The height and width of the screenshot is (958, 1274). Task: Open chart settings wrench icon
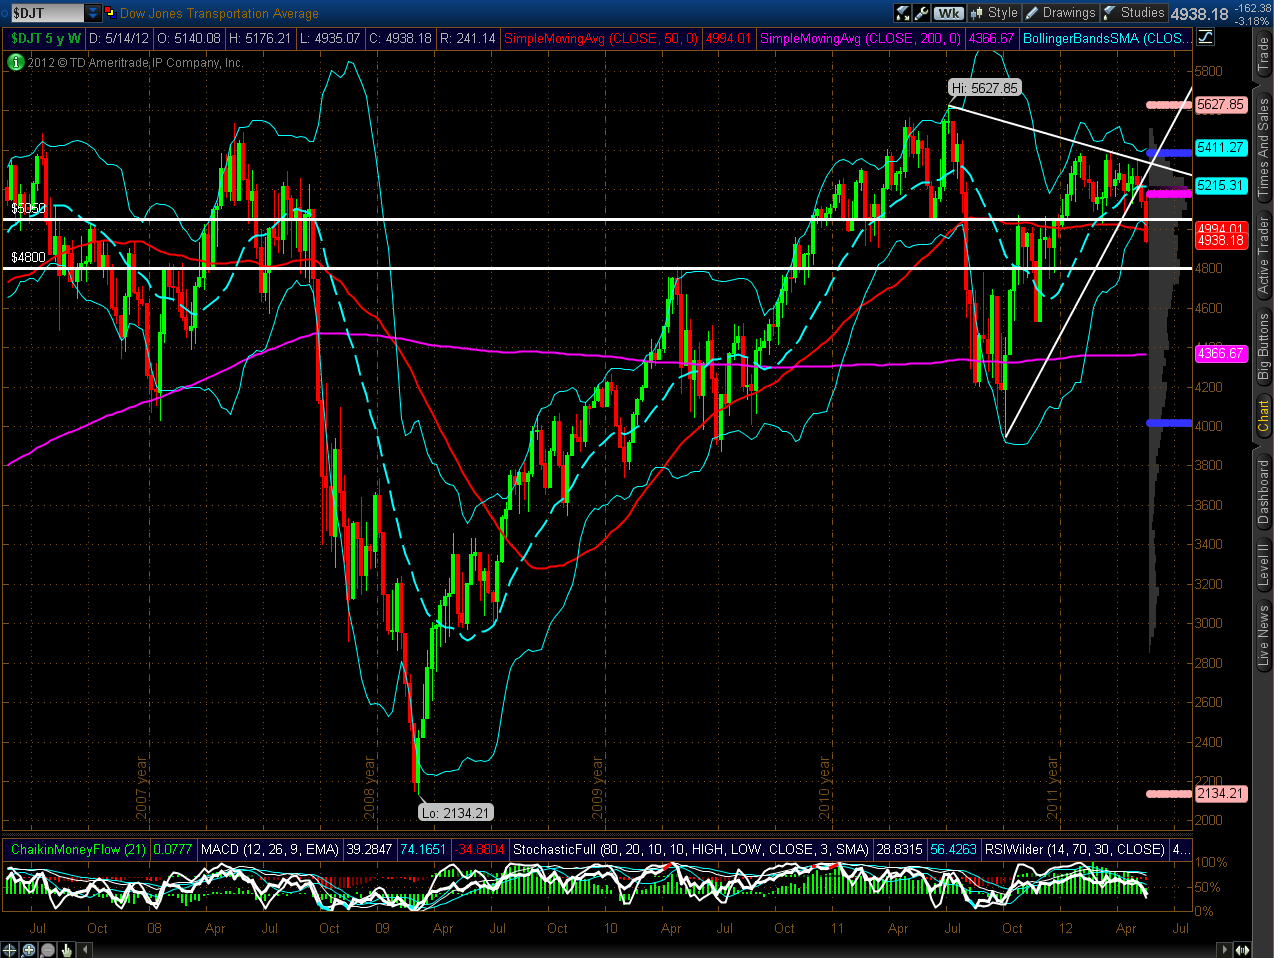point(922,13)
